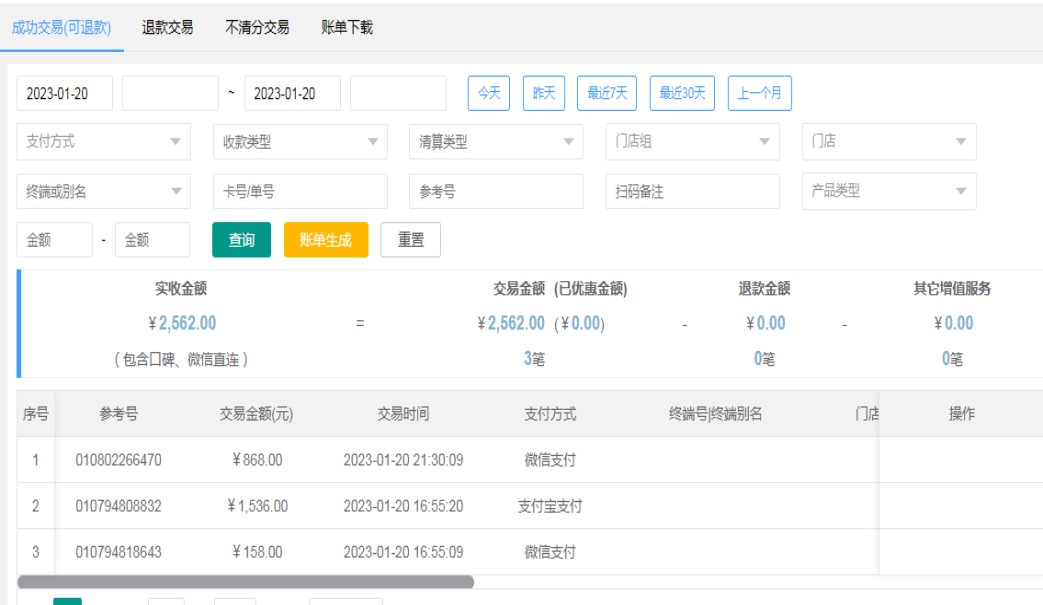Viewport: 1043px width, 605px height.
Task: Switch to the 退款交易 tab
Action: tap(167, 28)
